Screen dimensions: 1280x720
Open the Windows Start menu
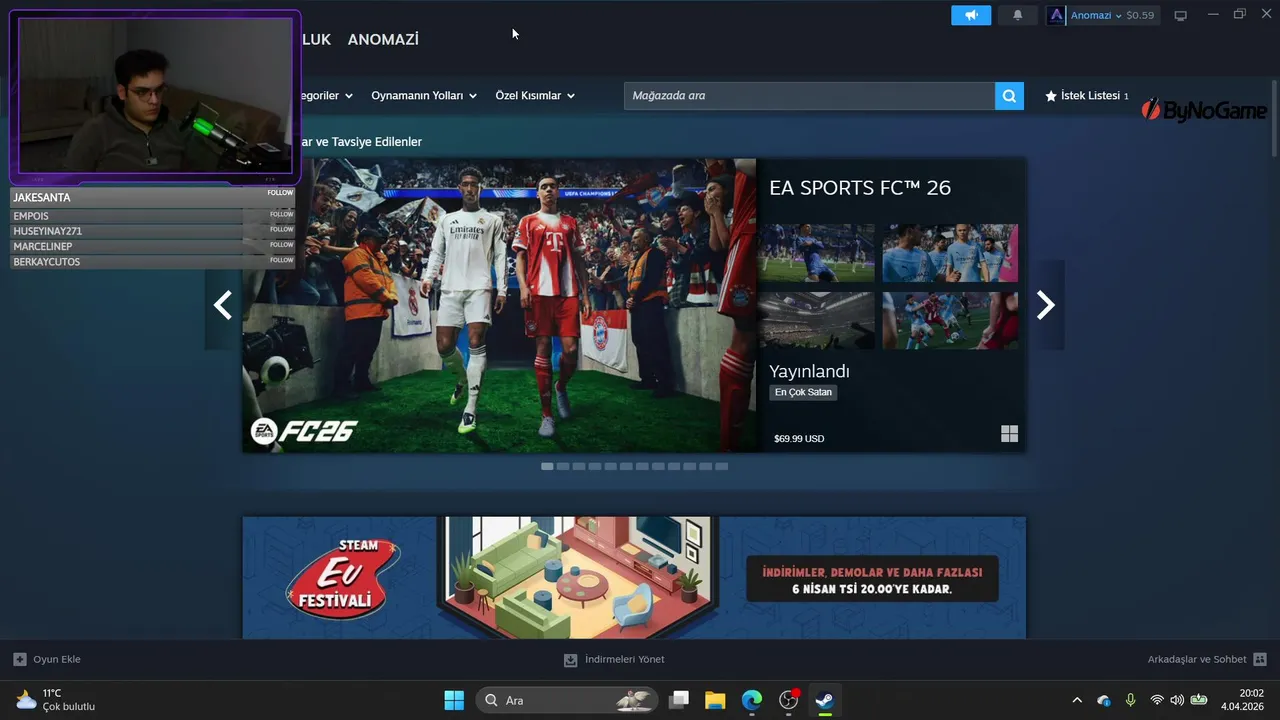point(454,700)
